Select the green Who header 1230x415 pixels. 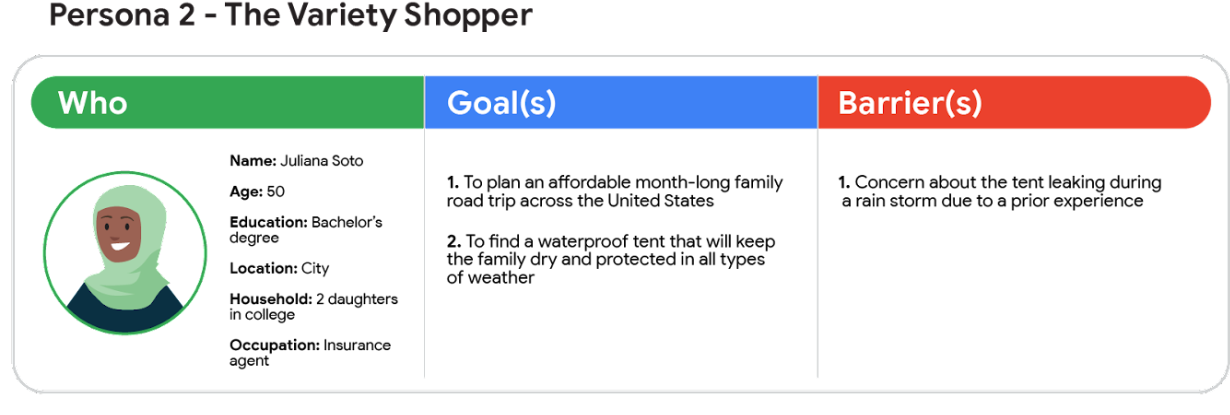tap(227, 103)
